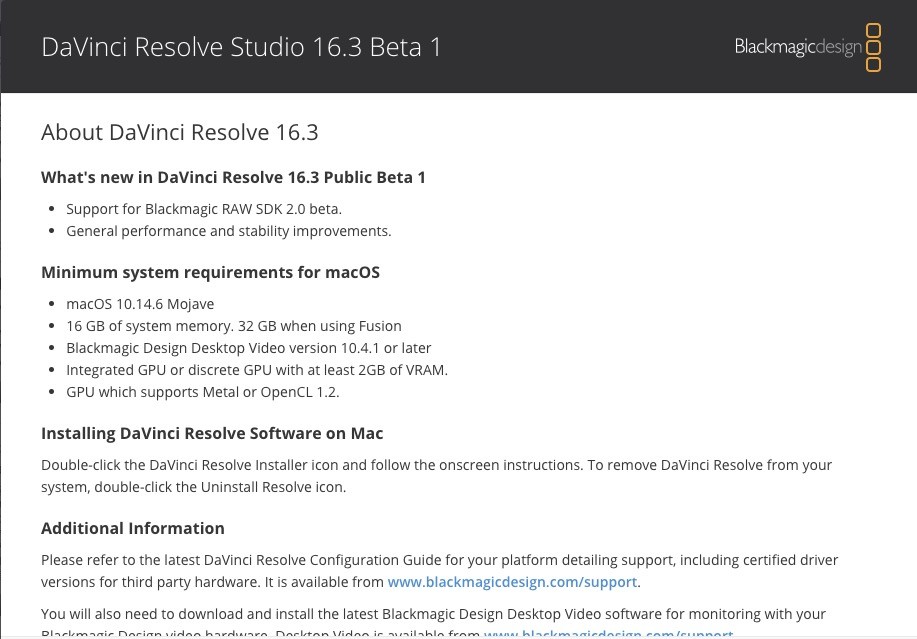The width and height of the screenshot is (917, 639).
Task: Select the 'Additional Information' heading
Action: point(133,529)
